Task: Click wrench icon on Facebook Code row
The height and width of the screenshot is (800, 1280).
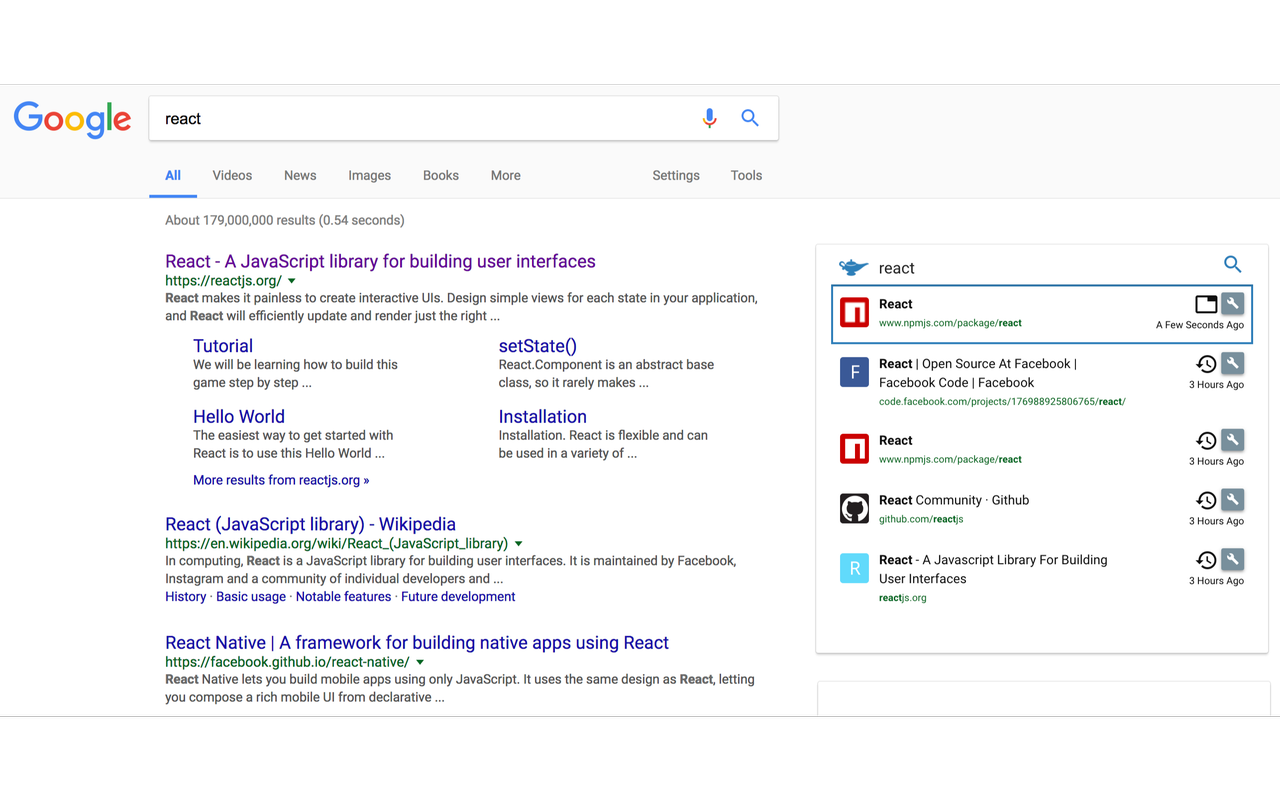Action: pos(1233,364)
